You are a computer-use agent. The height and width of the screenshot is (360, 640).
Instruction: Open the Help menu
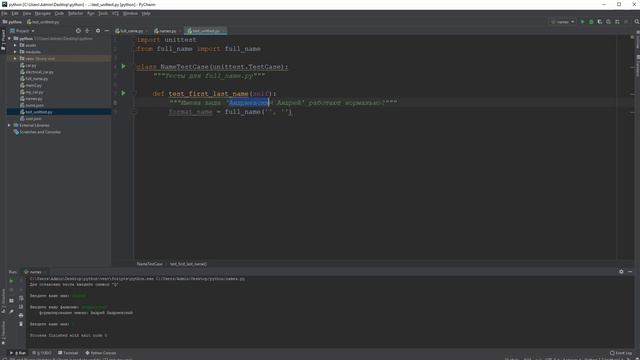(x=146, y=13)
